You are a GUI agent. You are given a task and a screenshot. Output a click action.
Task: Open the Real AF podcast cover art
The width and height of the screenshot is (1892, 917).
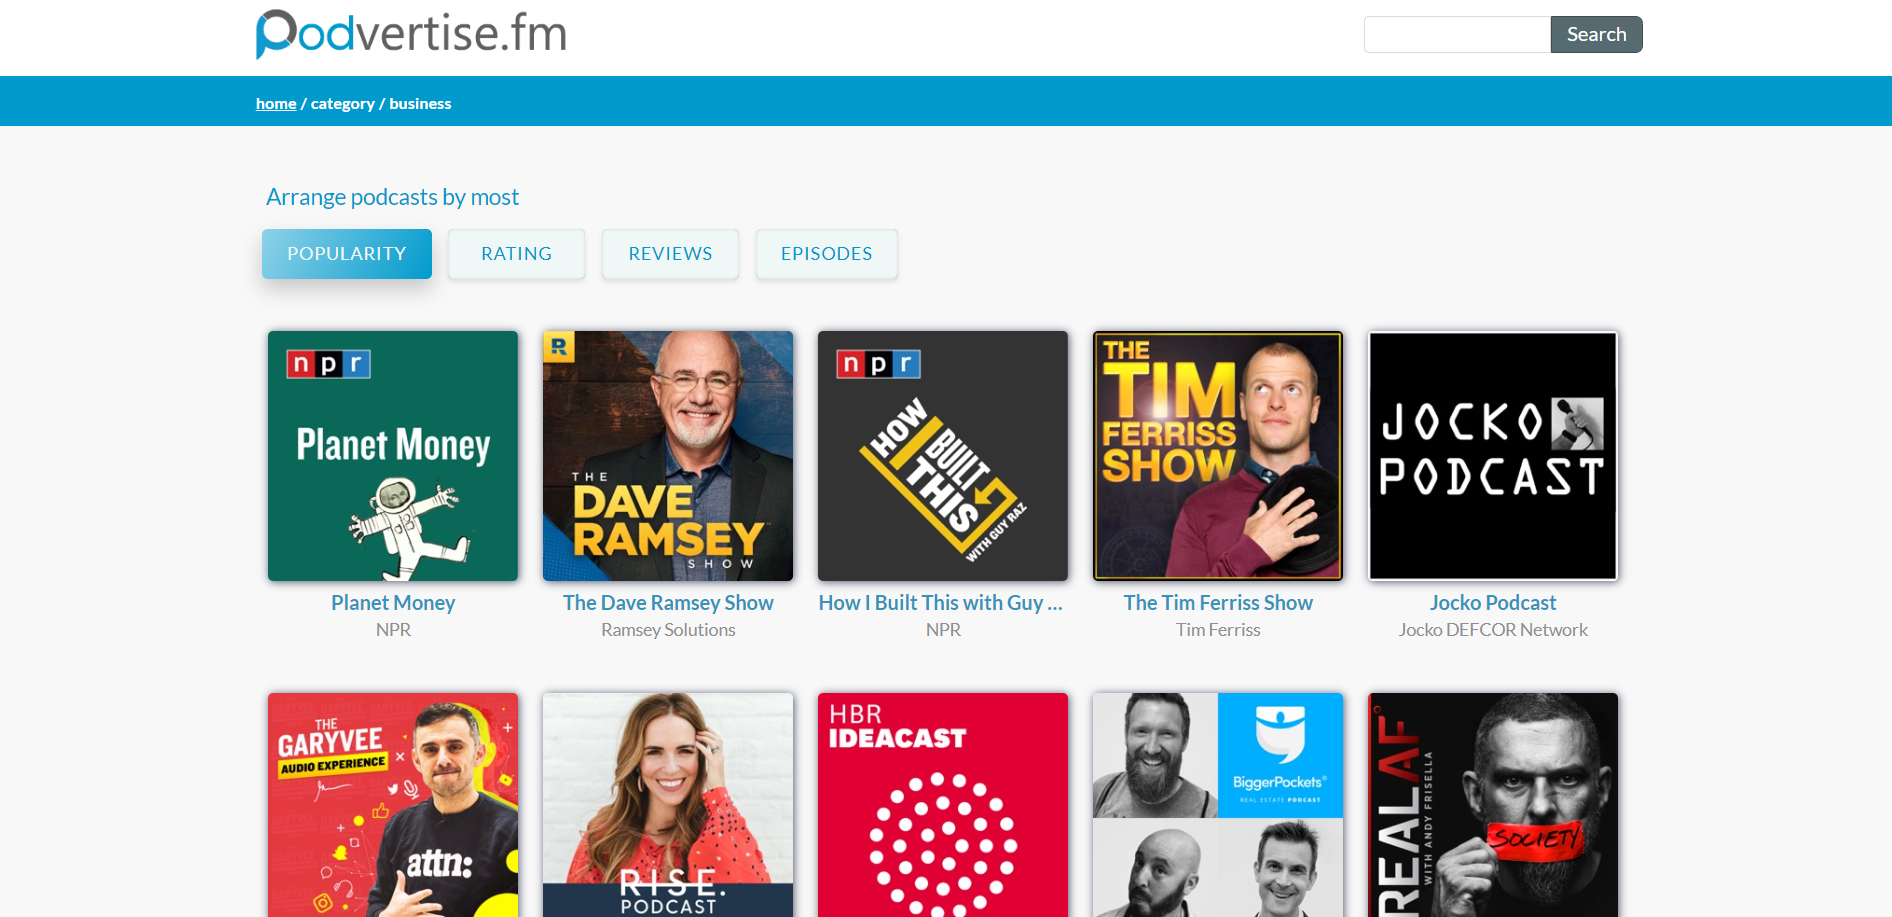(1493, 805)
